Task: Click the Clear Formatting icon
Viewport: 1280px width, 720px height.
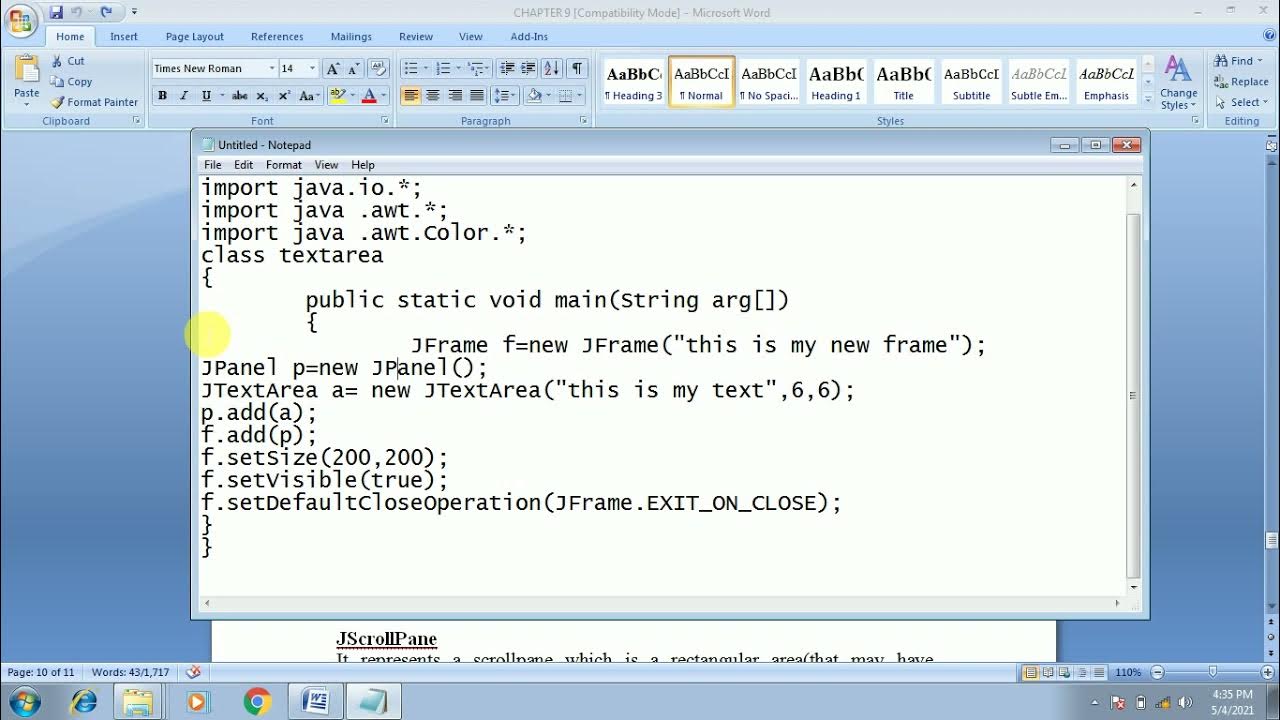Action: (378, 68)
